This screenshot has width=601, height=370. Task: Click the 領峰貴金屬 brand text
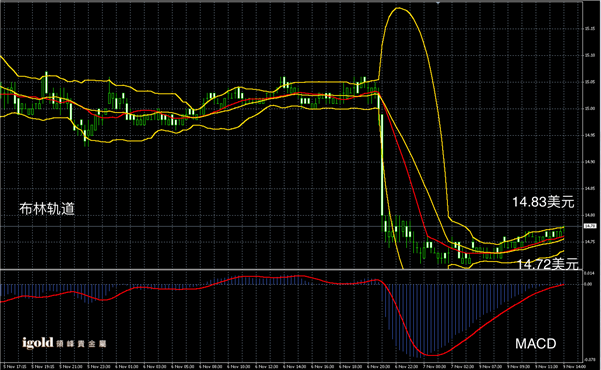click(81, 344)
